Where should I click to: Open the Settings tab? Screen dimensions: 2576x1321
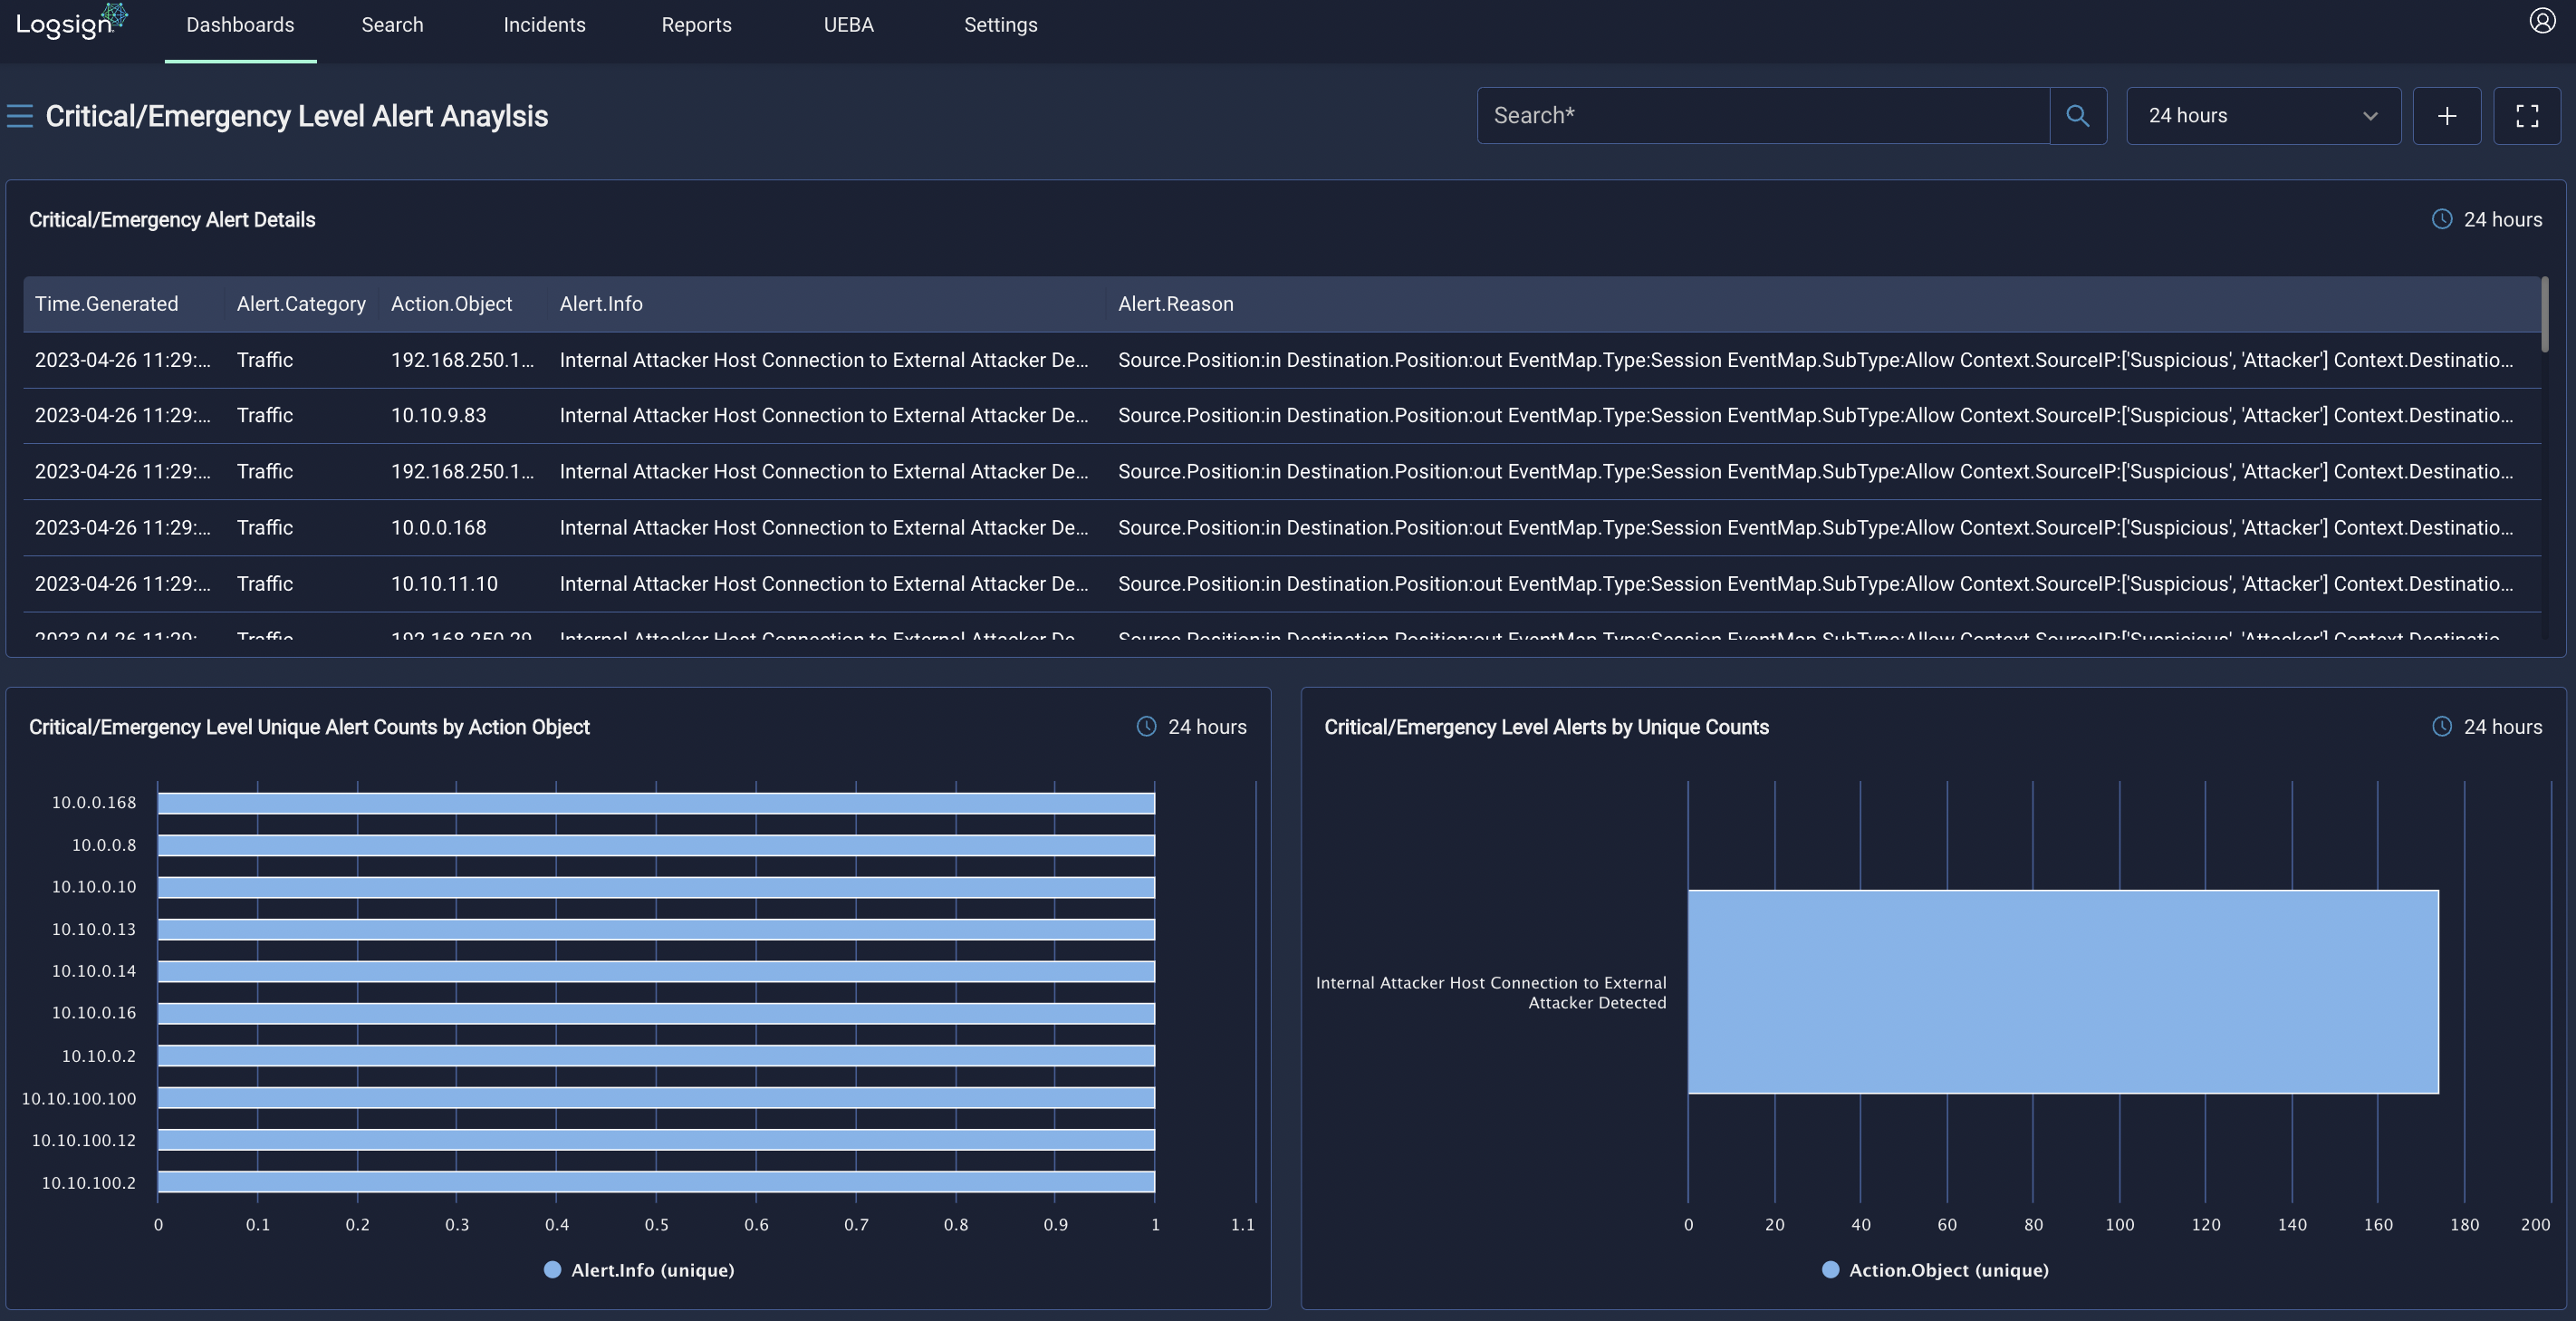1000,25
